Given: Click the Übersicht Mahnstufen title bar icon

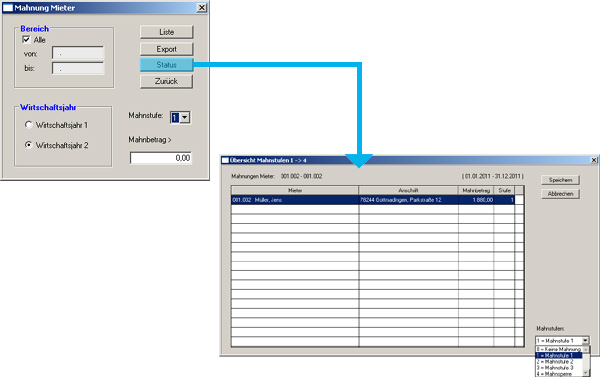Looking at the screenshot, I should click(x=225, y=160).
